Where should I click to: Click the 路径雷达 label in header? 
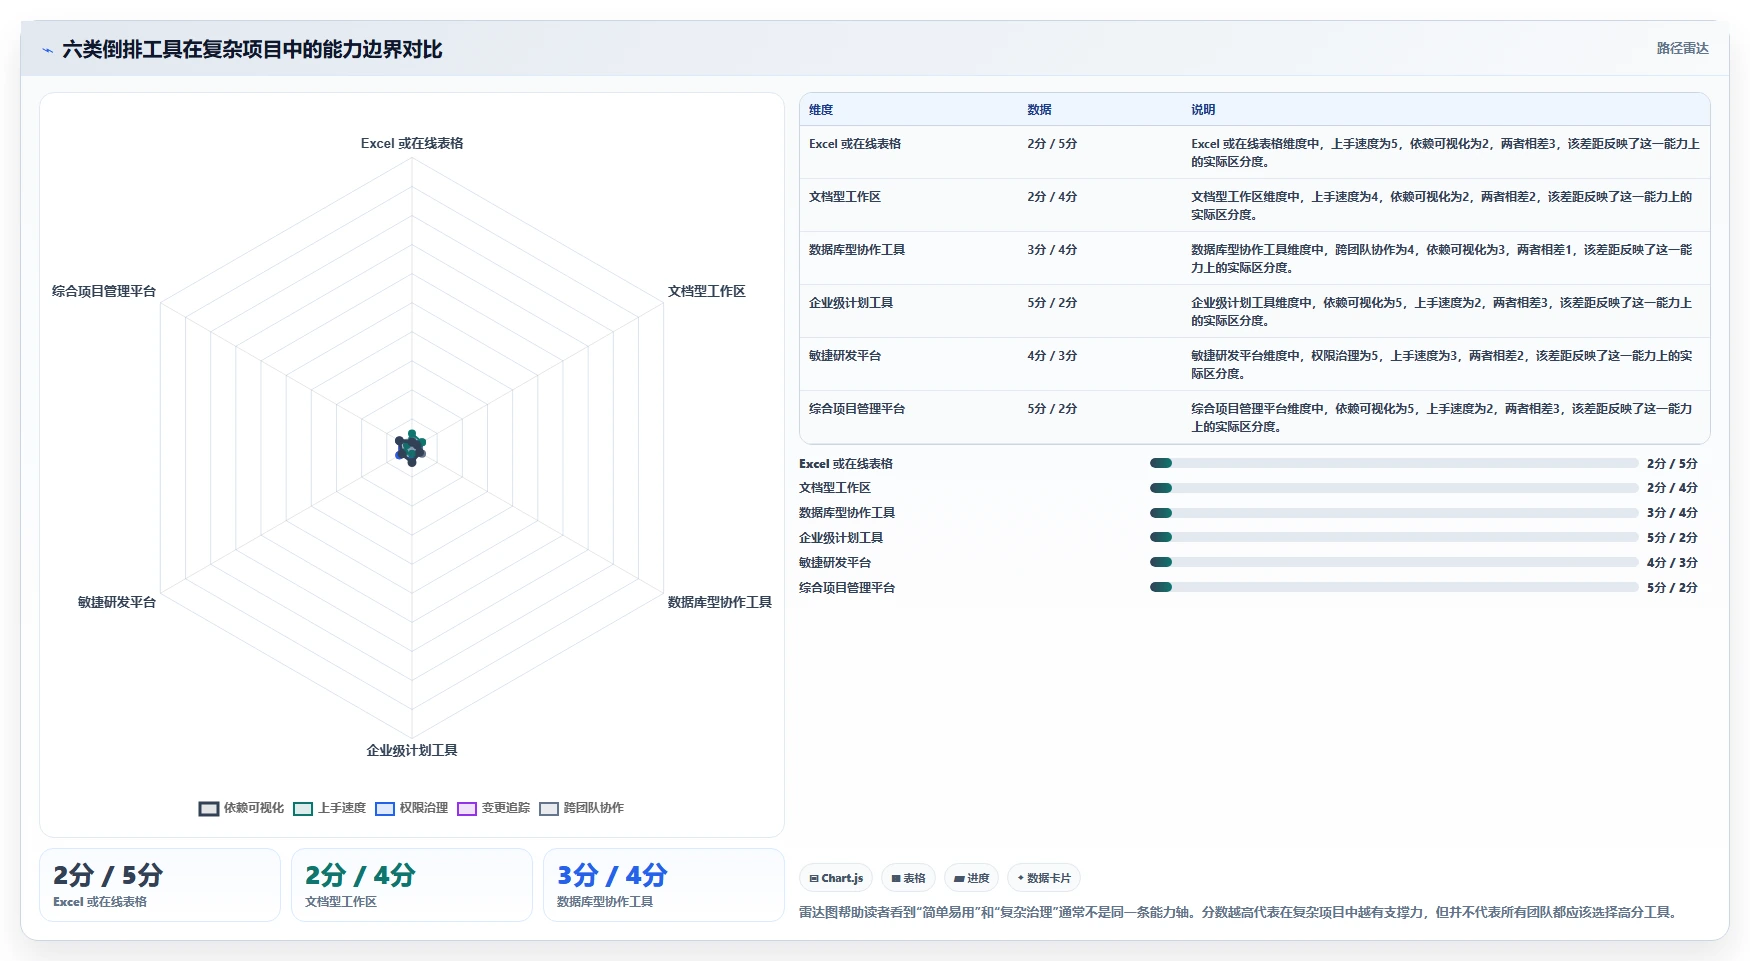[x=1682, y=48]
